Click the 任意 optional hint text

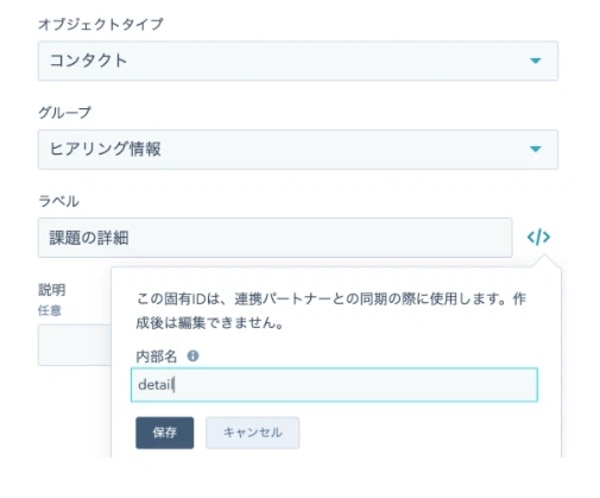(49, 310)
